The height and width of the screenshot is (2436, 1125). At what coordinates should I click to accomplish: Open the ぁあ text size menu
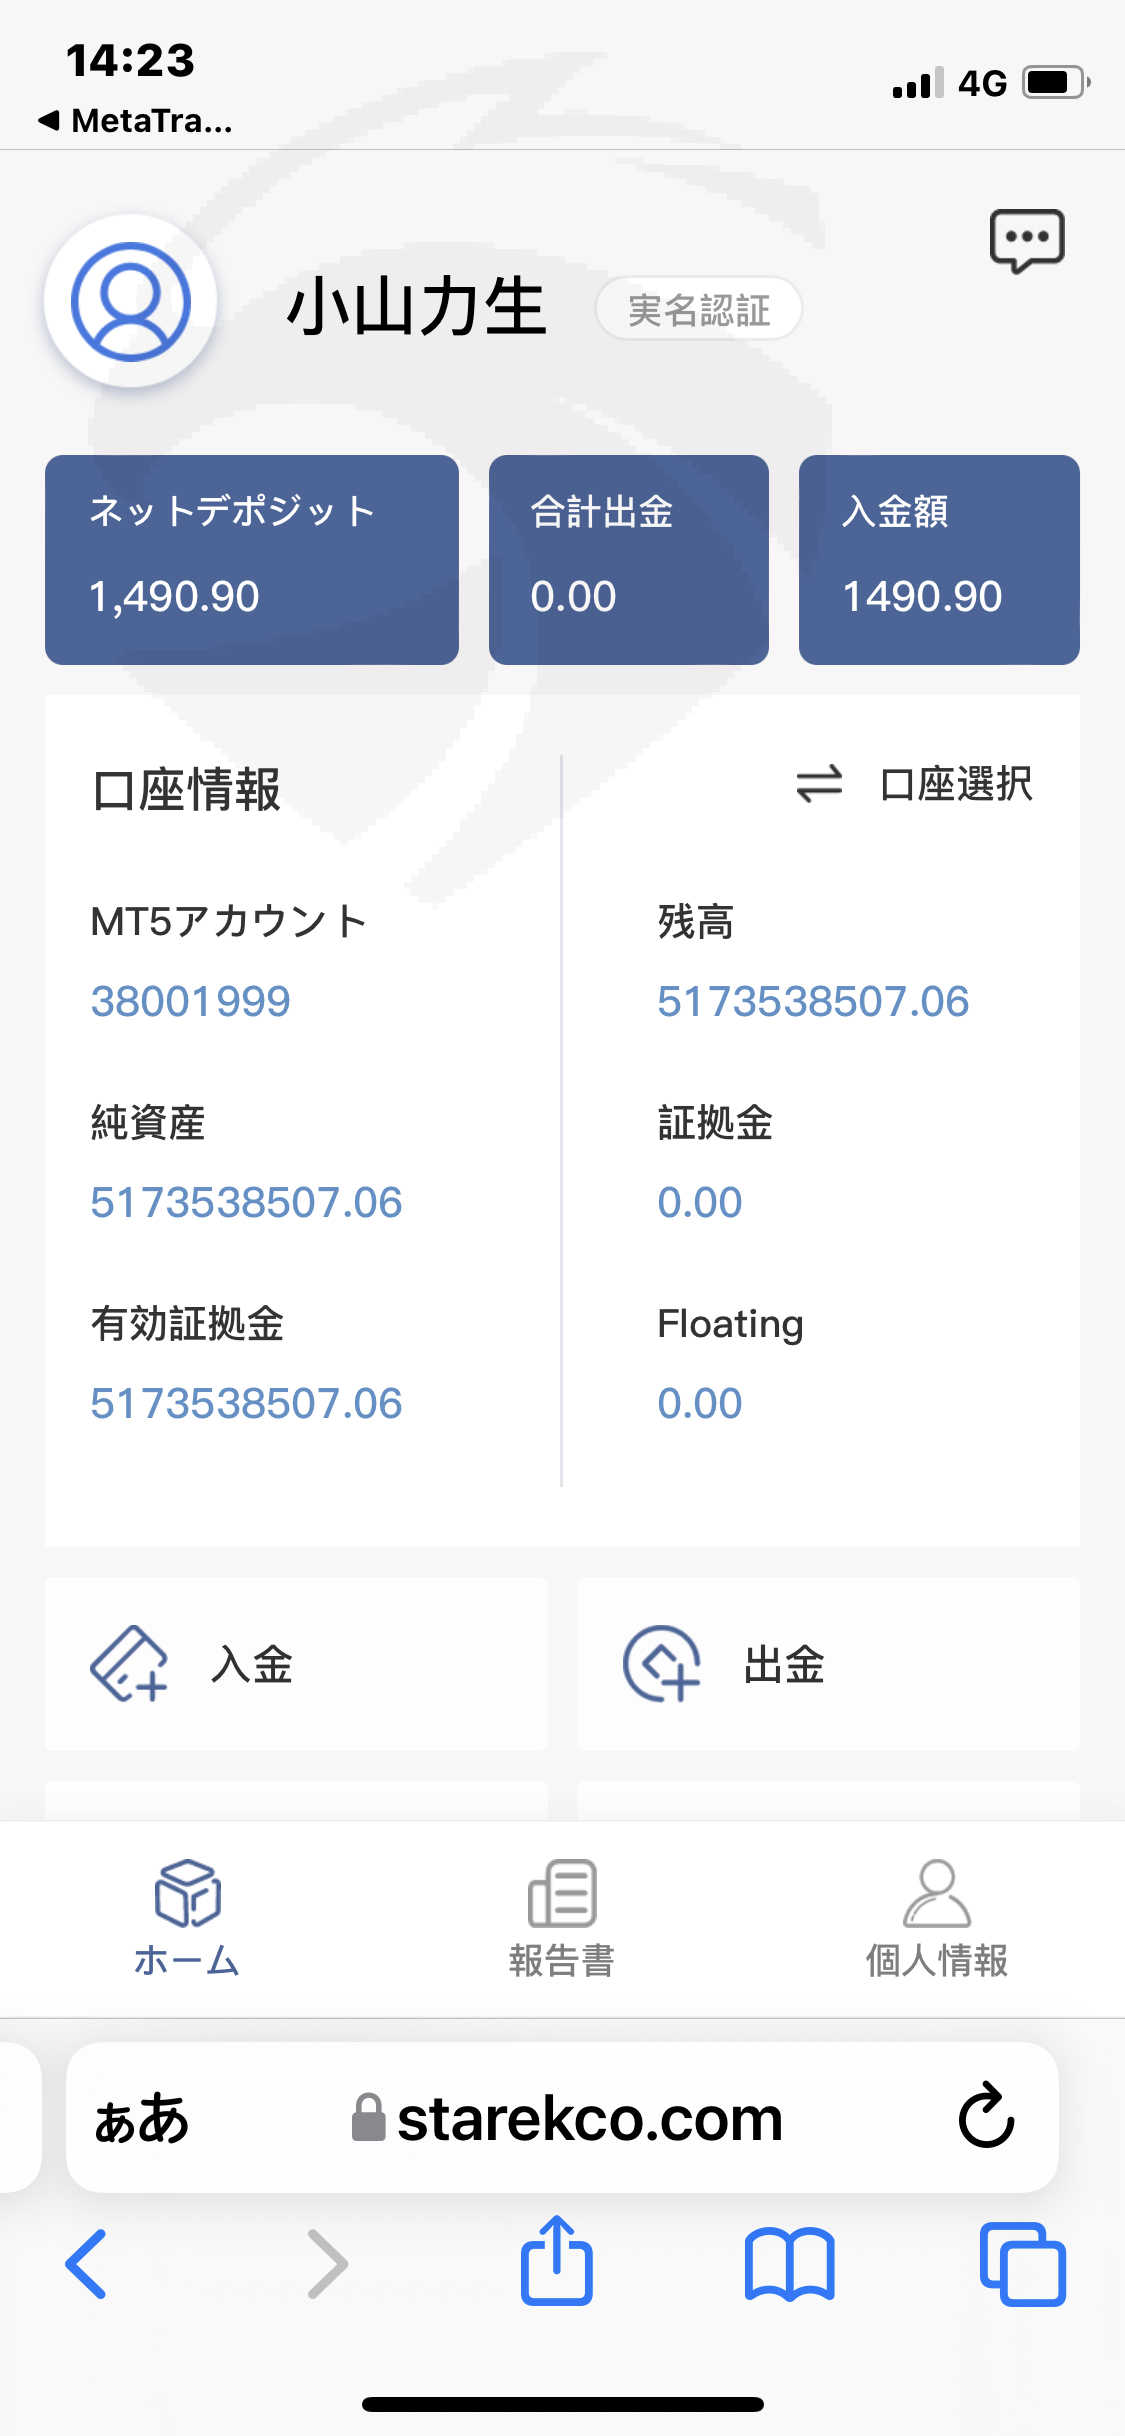[141, 2118]
